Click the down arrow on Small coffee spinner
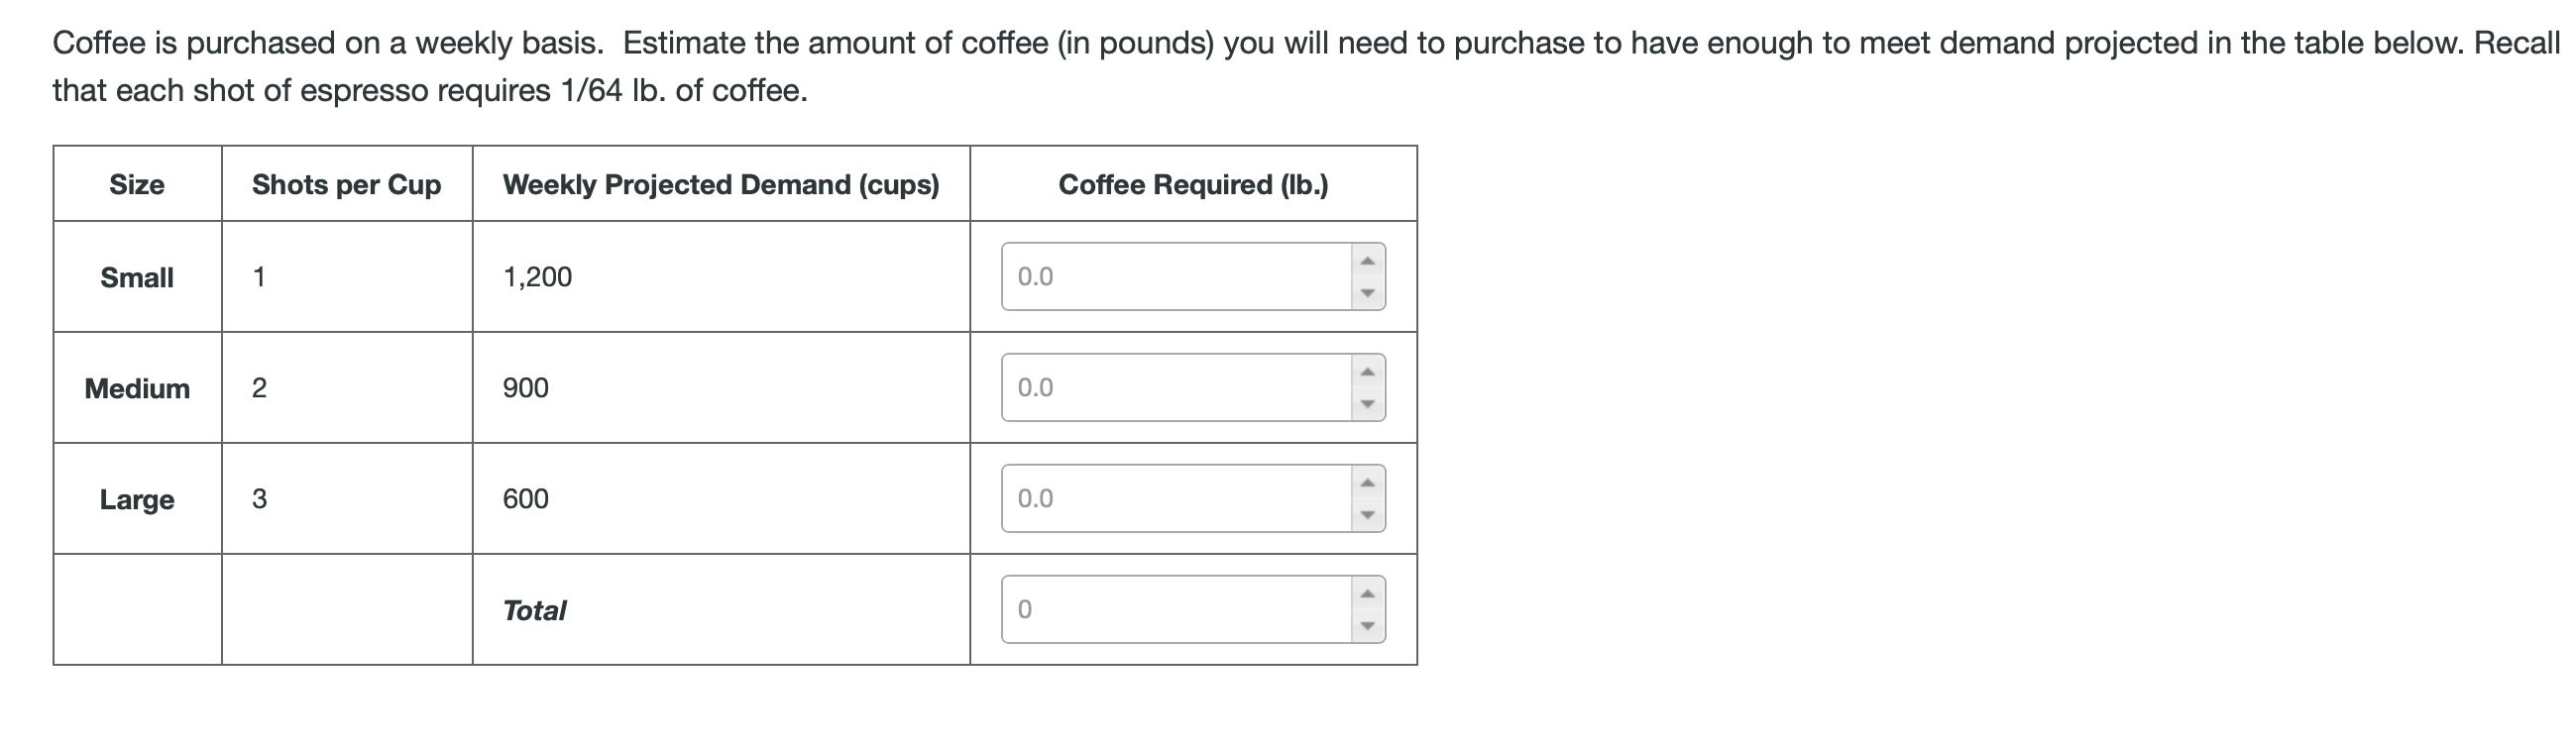The image size is (2576, 752). point(1368,294)
